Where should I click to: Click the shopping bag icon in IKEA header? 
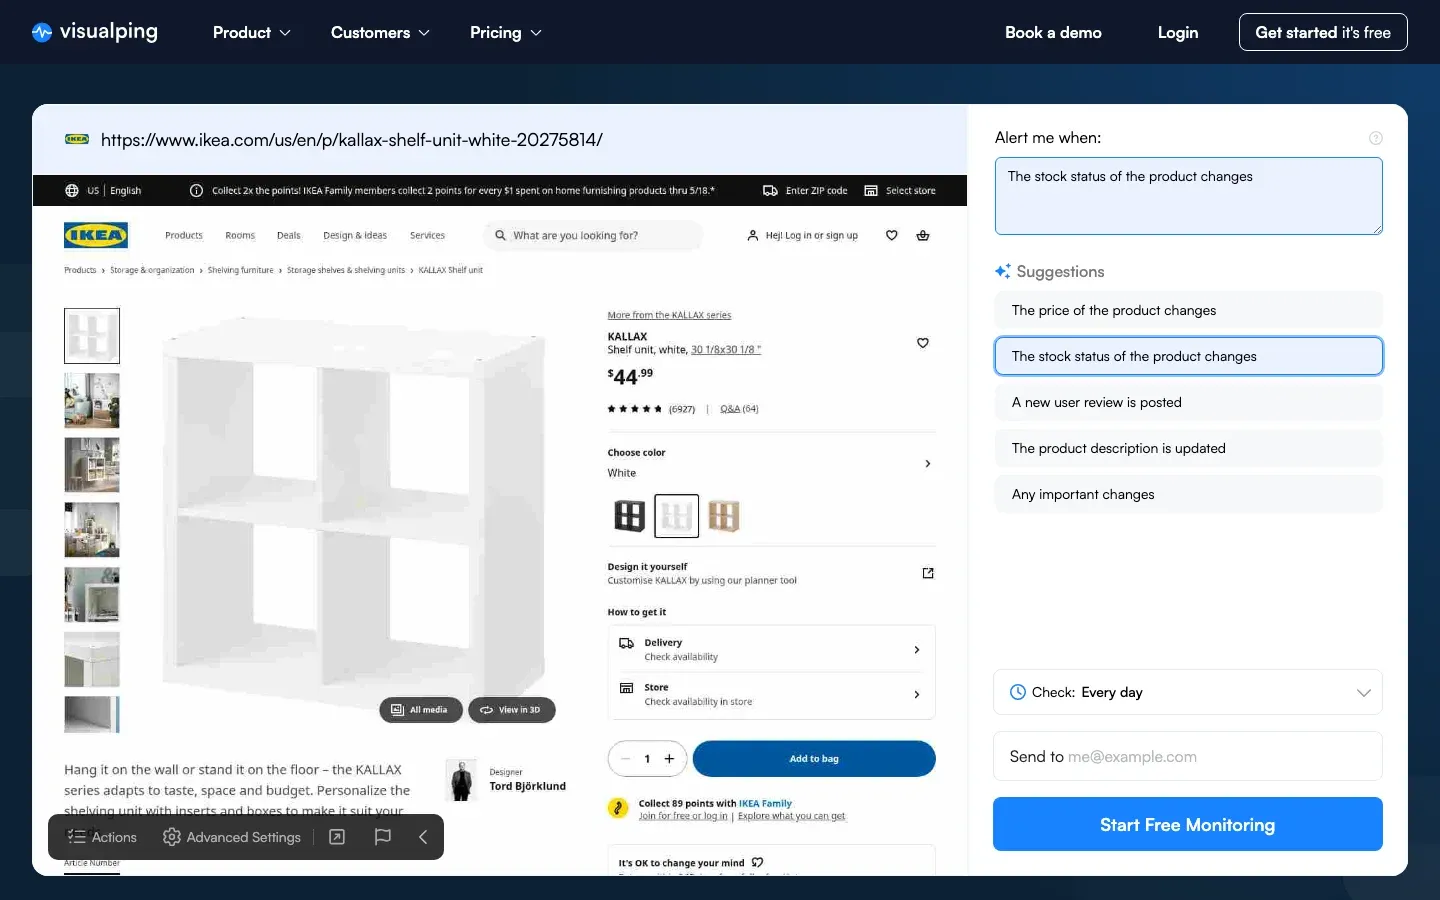pyautogui.click(x=923, y=236)
